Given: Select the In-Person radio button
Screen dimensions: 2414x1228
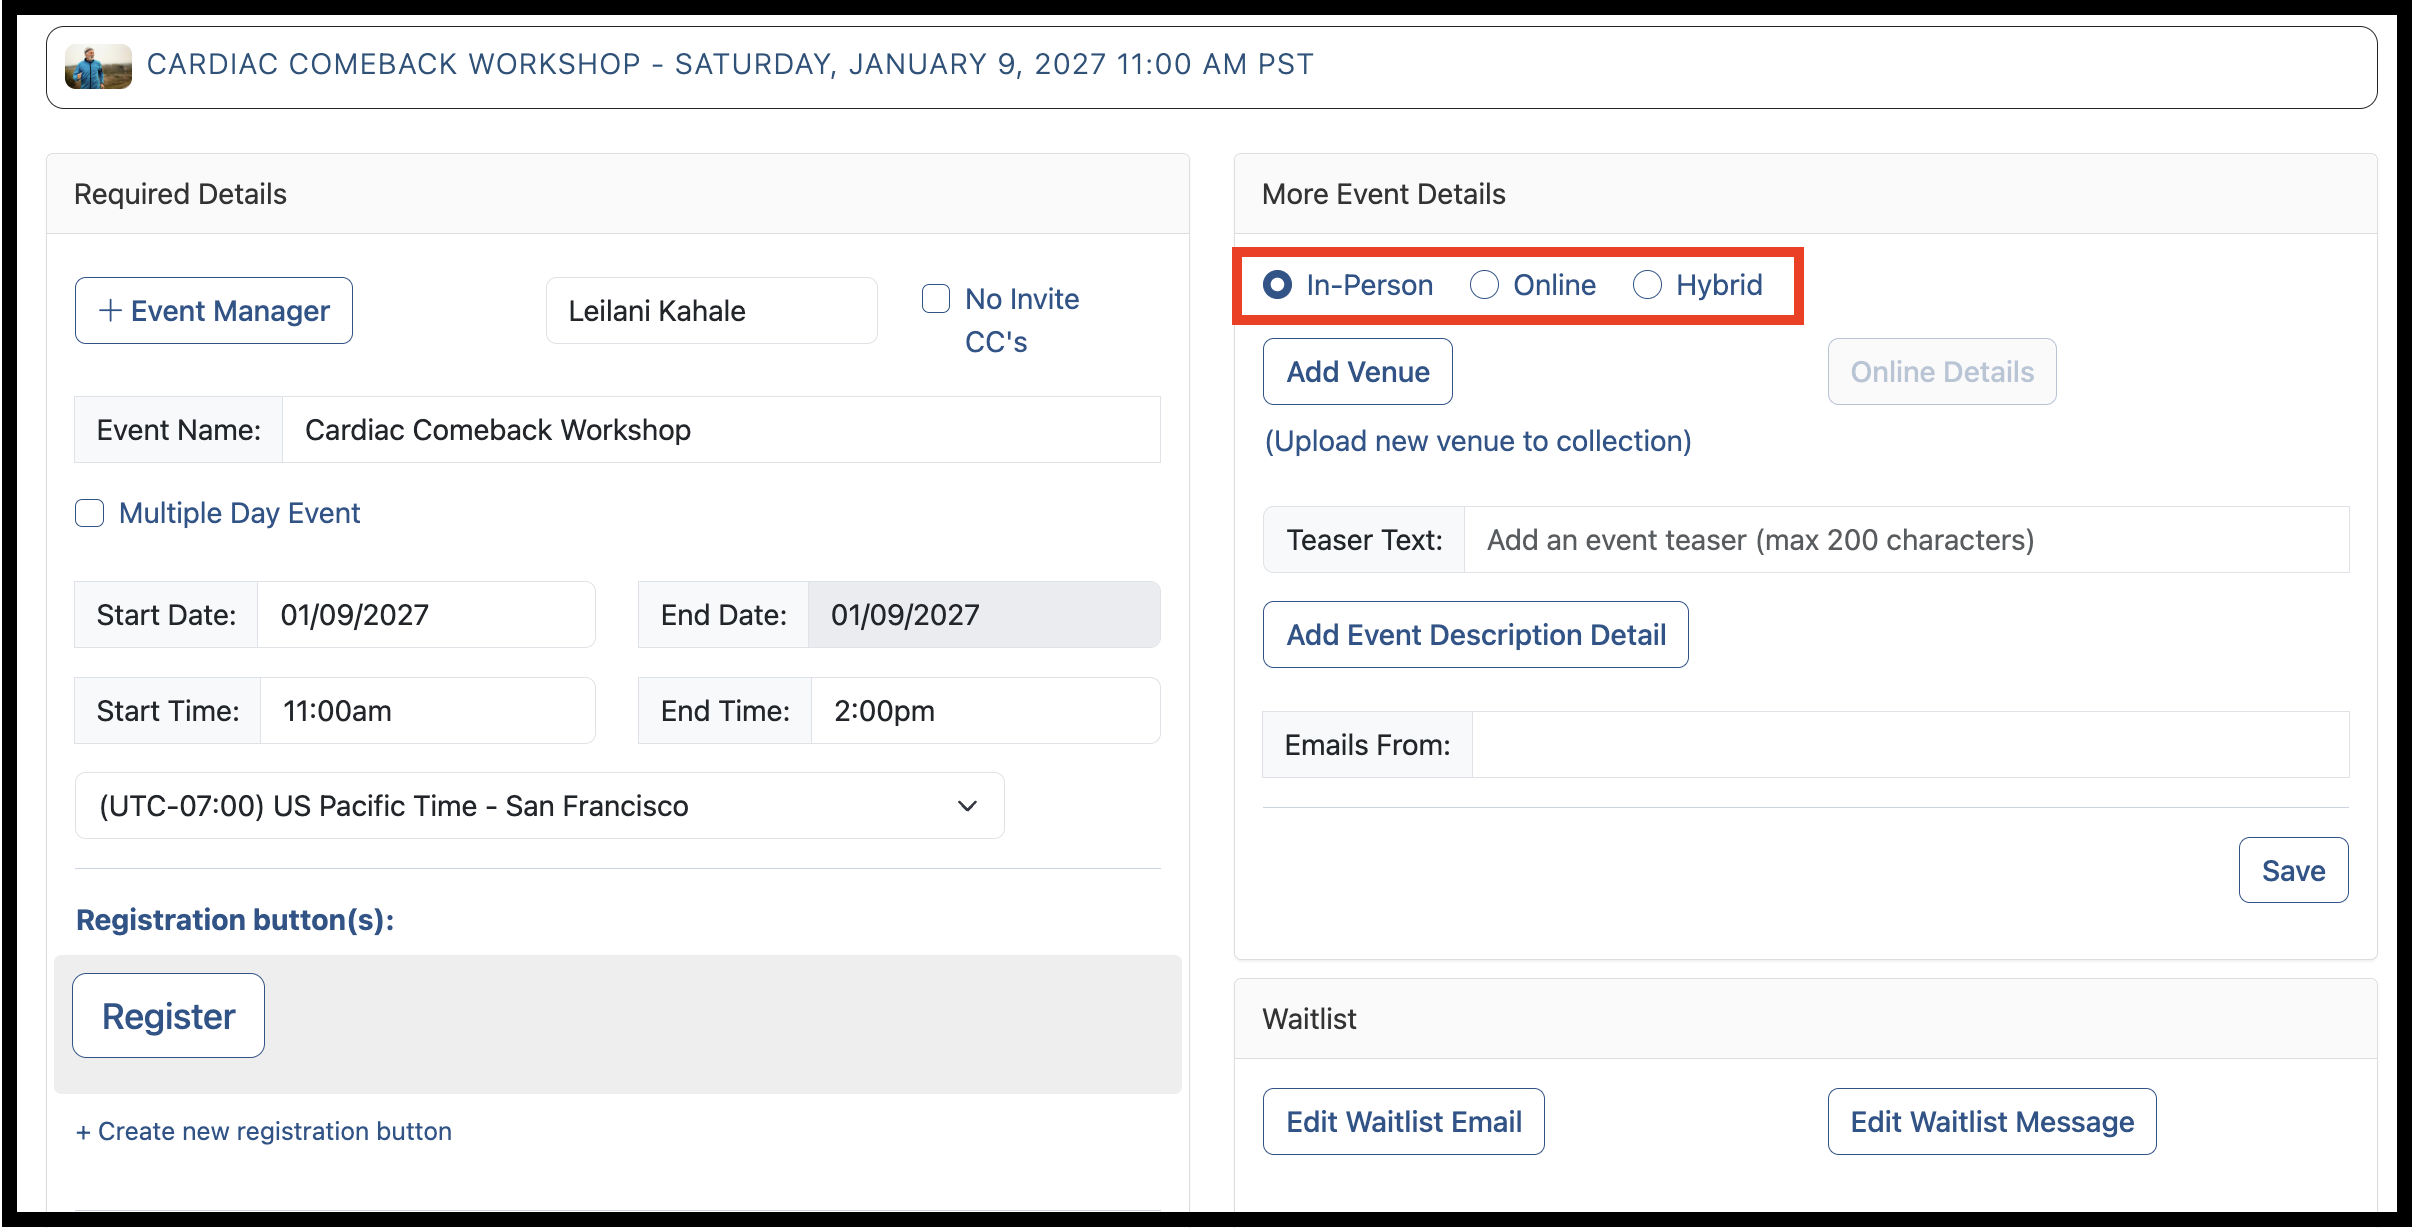Looking at the screenshot, I should (1277, 285).
